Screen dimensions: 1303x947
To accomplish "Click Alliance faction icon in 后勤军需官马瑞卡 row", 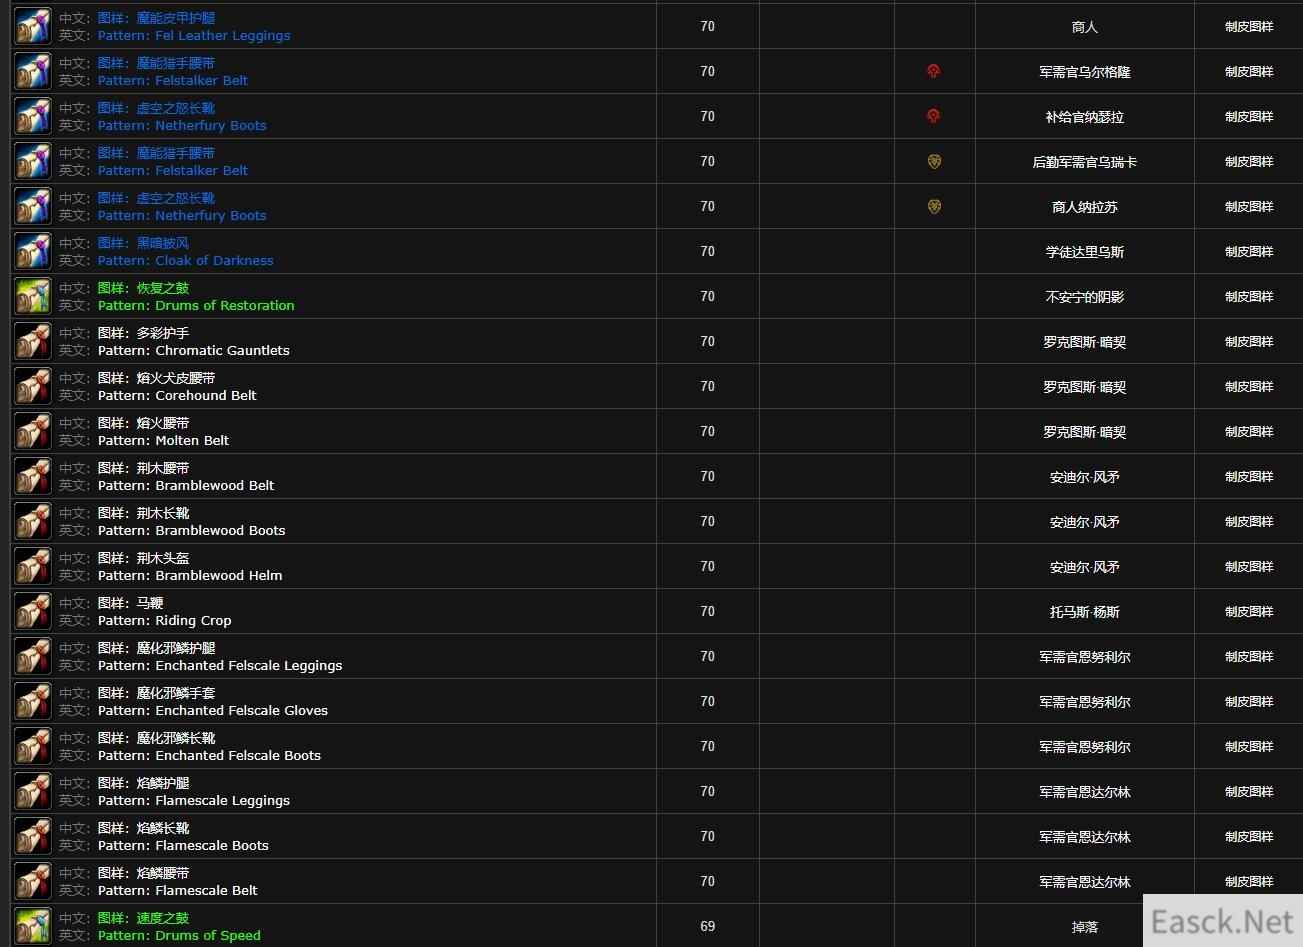I will pos(934,161).
